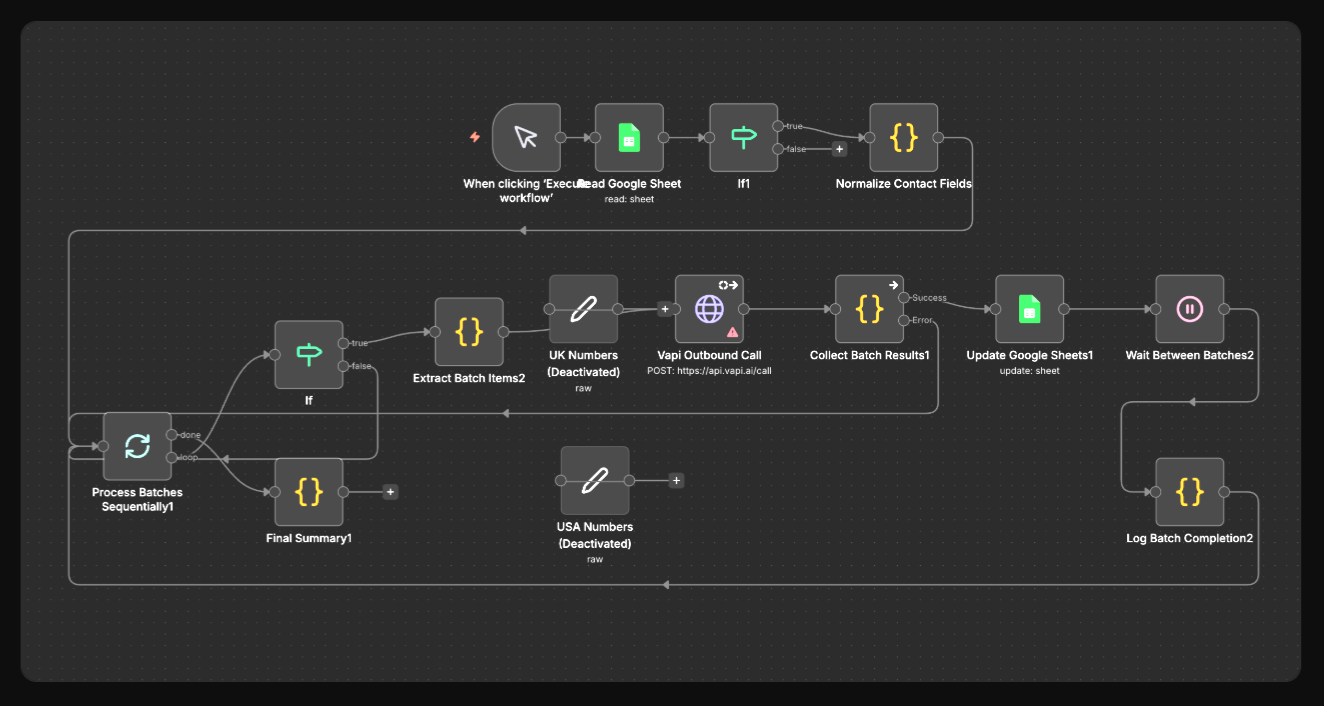Open the Collect Batch Results1 code node
The width and height of the screenshot is (1324, 706).
869,310
